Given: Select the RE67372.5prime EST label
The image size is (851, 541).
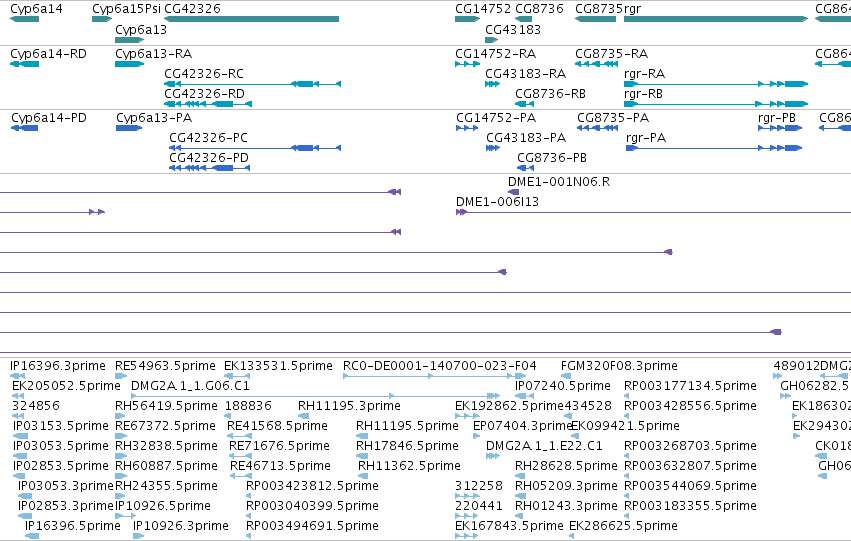Looking at the screenshot, I should [165, 426].
